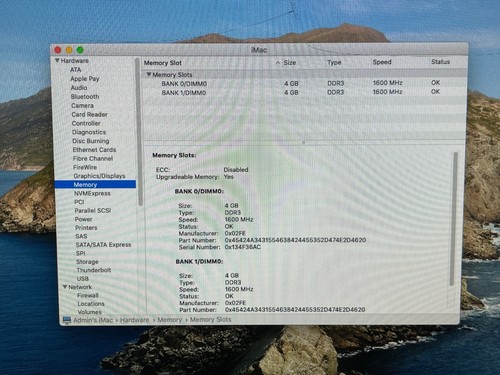Screen dimensions: 500x375
Task: Sort by the Memory Slot column header
Action: click(x=163, y=63)
